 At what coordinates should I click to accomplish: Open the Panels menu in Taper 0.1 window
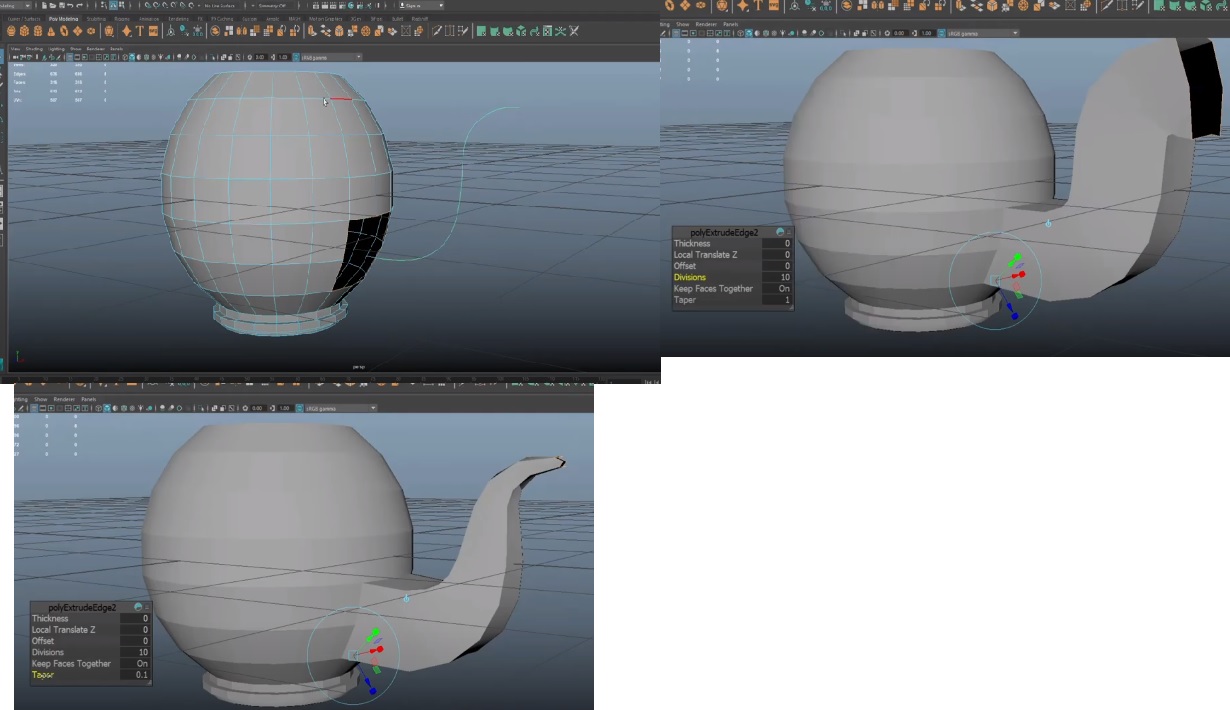[89, 399]
